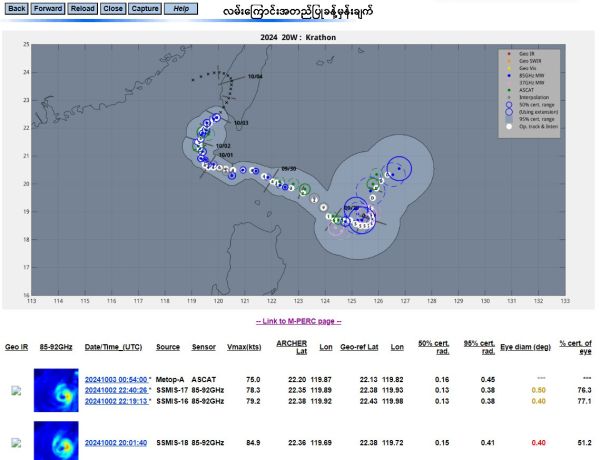
Task: Click the ASCAT green legend entry
Action: (521, 90)
